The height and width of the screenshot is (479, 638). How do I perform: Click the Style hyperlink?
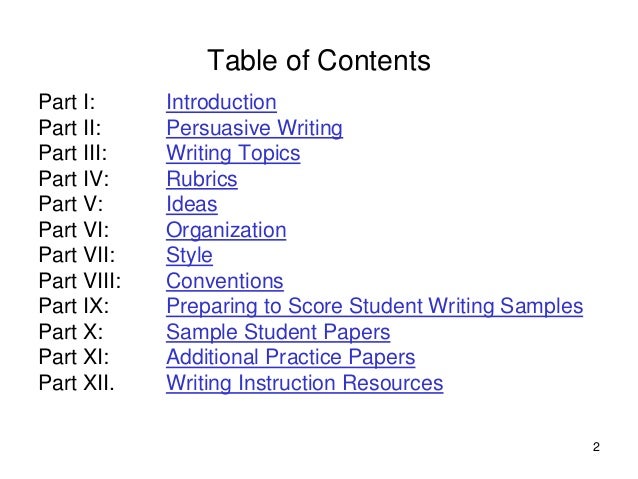[189, 256]
